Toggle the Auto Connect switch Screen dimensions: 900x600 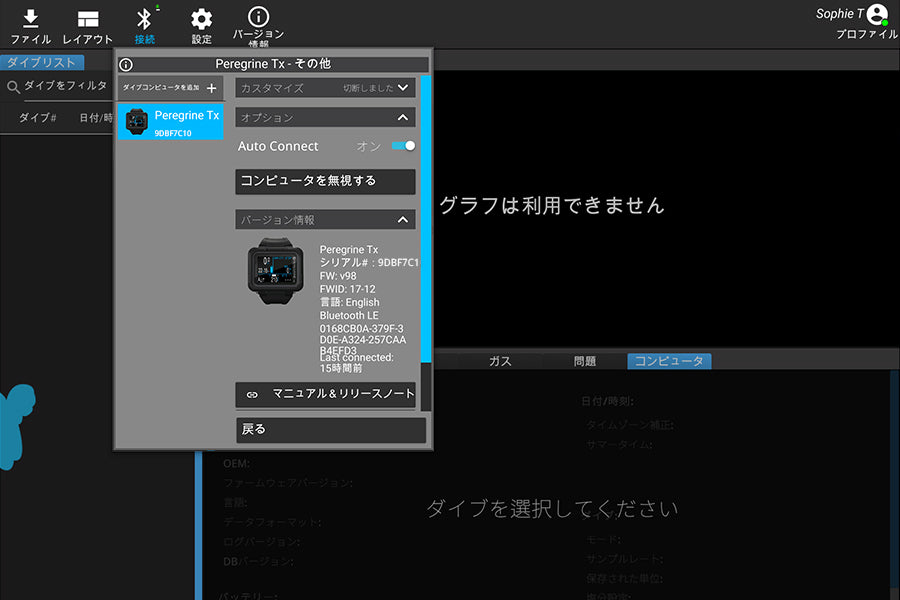coord(403,146)
